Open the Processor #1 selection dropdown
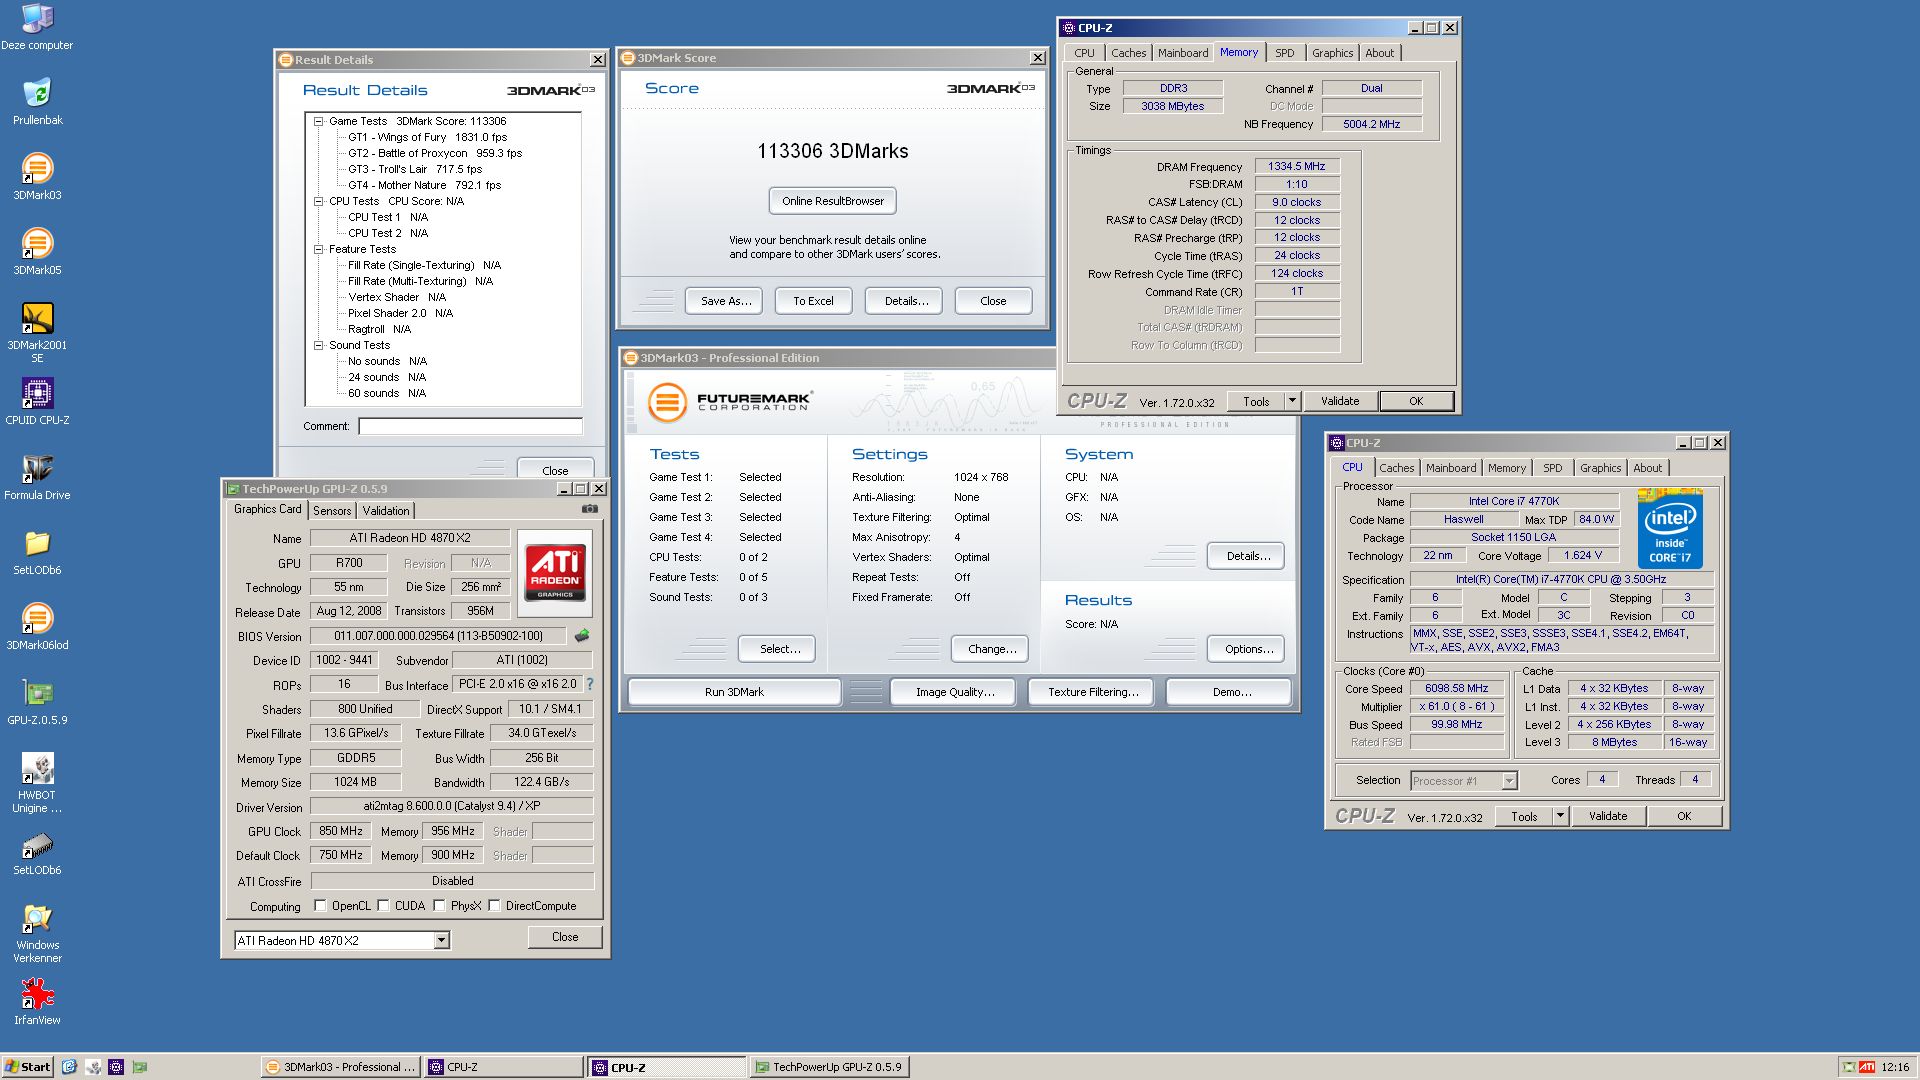 point(1510,781)
